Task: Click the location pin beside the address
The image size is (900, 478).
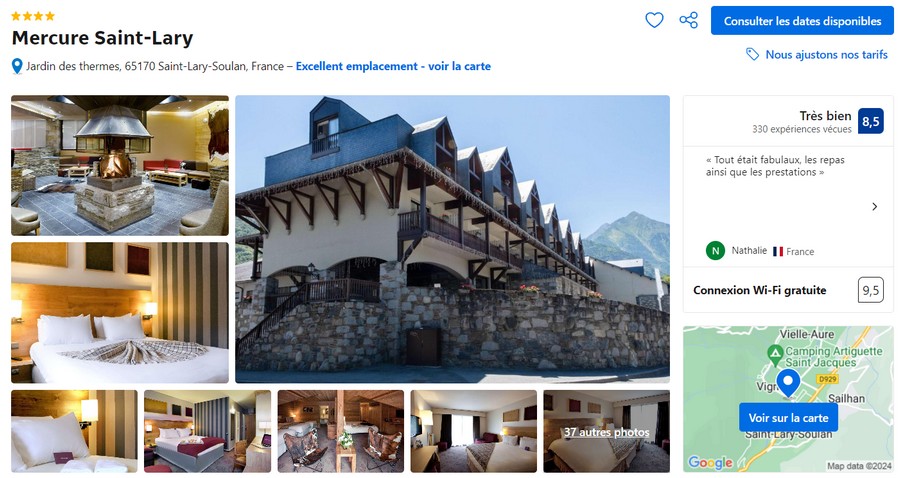Action: (17, 67)
